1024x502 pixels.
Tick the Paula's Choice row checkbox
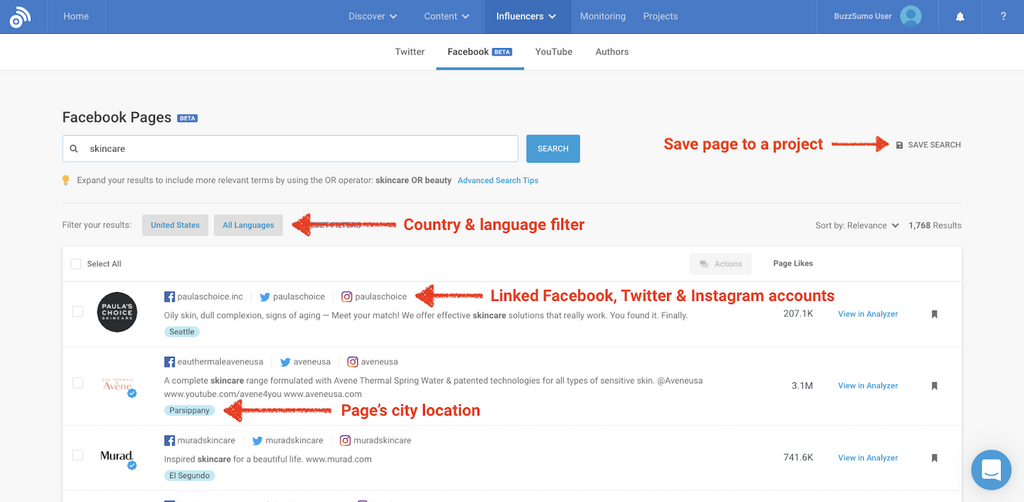click(78, 312)
